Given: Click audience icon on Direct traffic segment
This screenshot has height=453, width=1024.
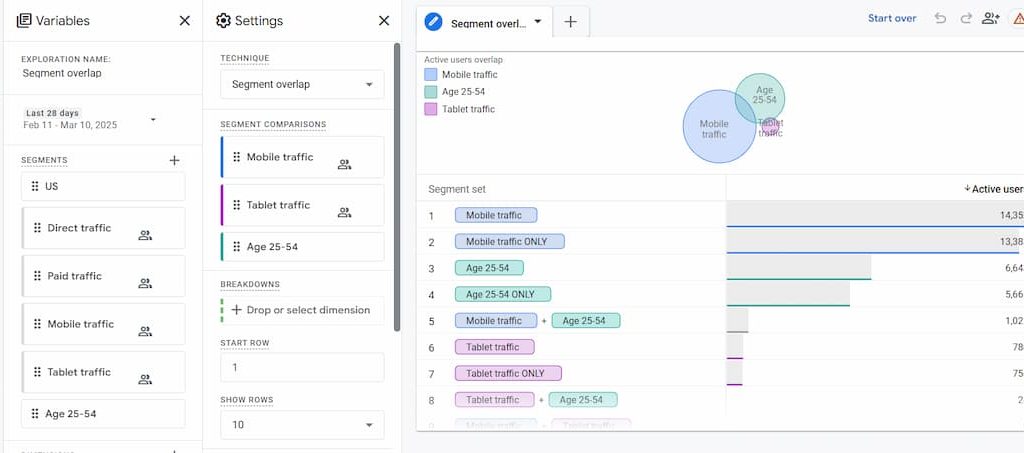Looking at the screenshot, I should click(145, 236).
